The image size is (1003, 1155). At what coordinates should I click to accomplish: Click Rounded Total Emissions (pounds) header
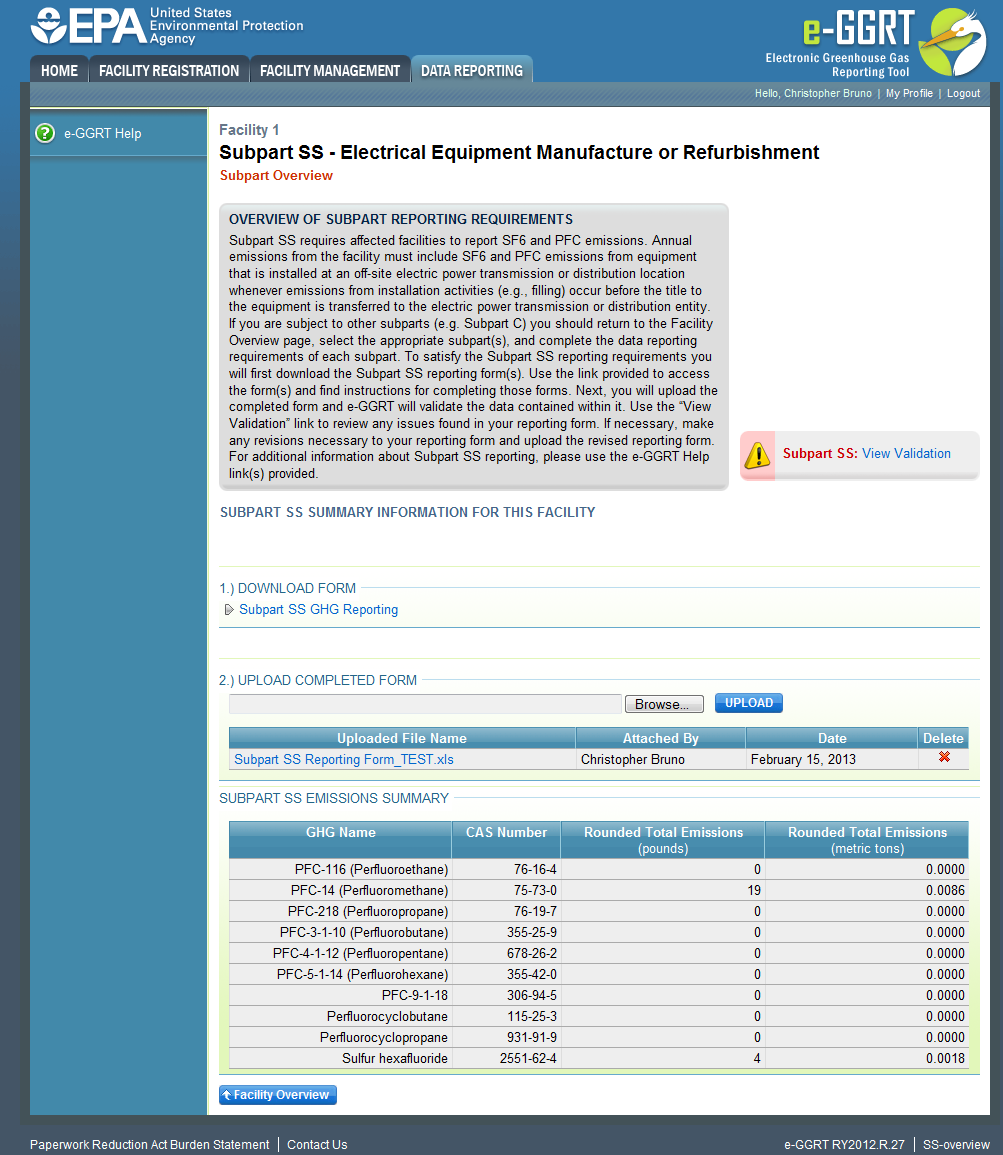tap(663, 840)
